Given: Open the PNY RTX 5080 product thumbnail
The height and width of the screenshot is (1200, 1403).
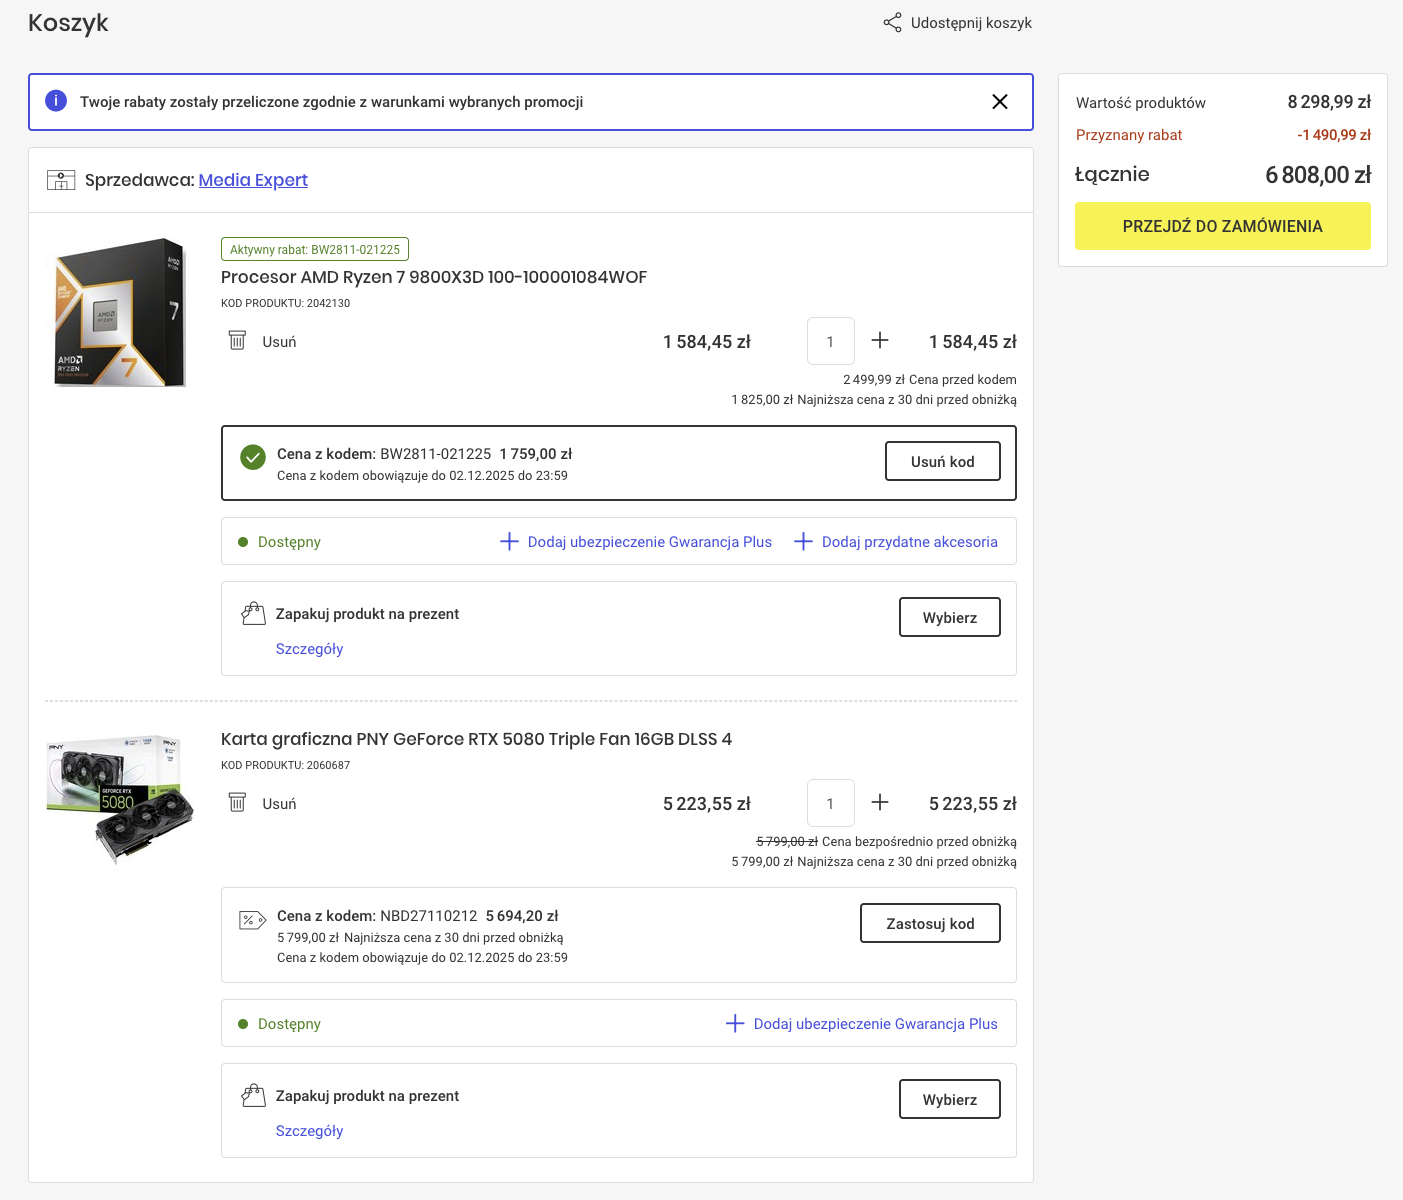Looking at the screenshot, I should 120,798.
